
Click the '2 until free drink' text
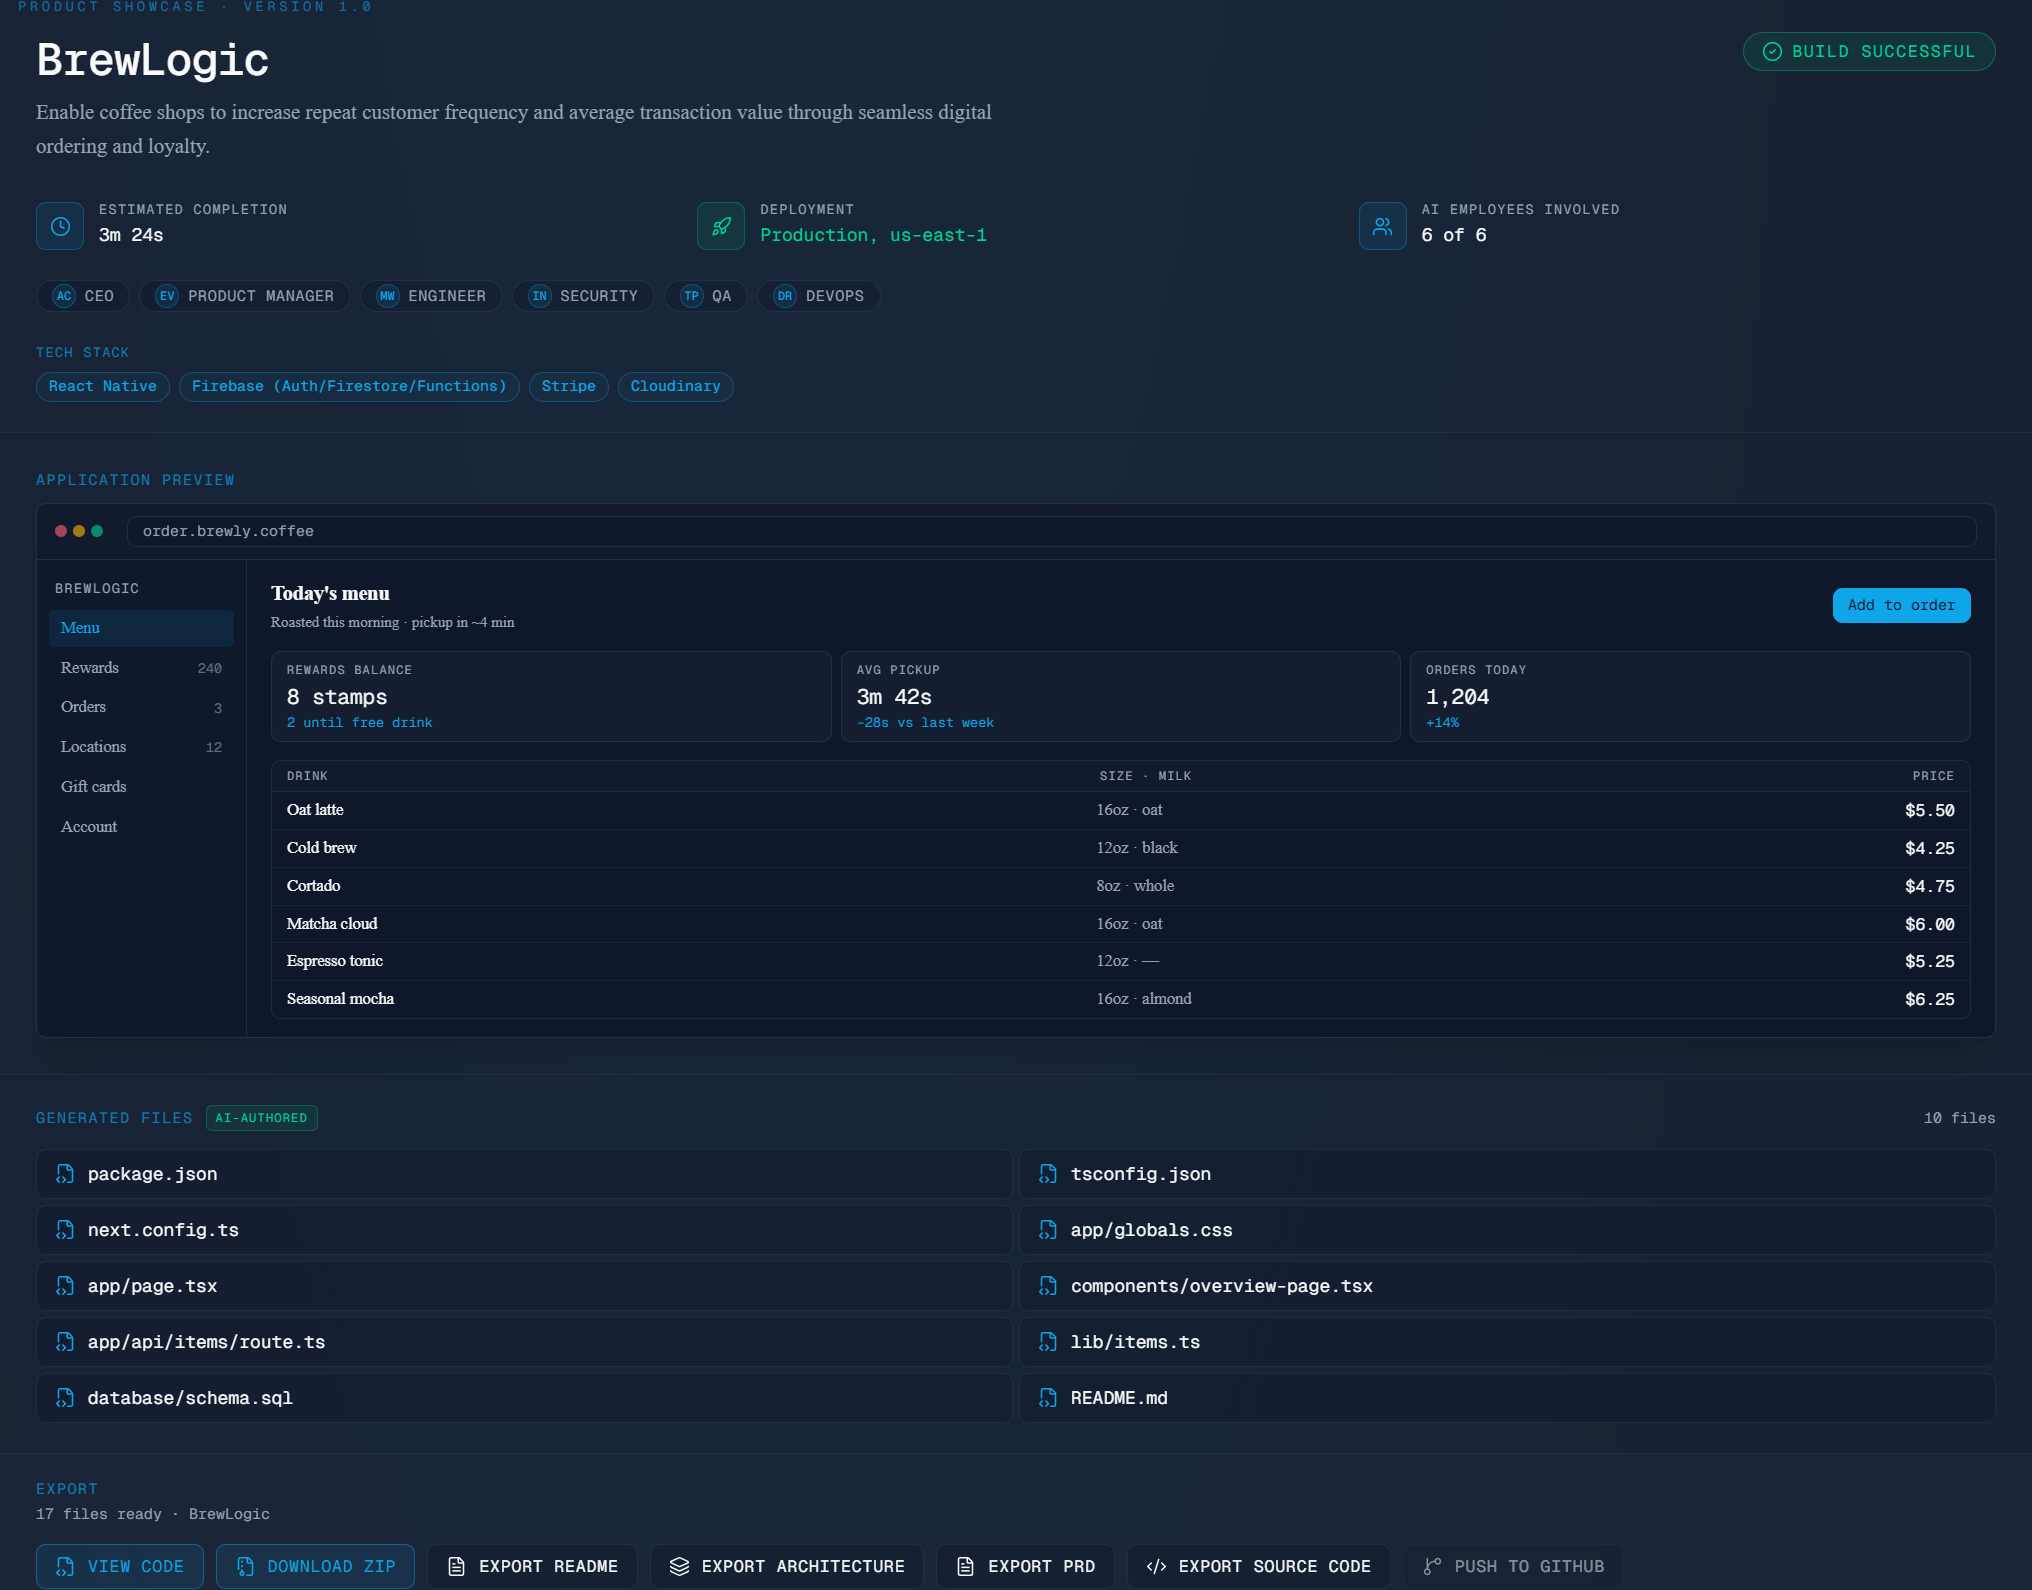click(x=360, y=723)
